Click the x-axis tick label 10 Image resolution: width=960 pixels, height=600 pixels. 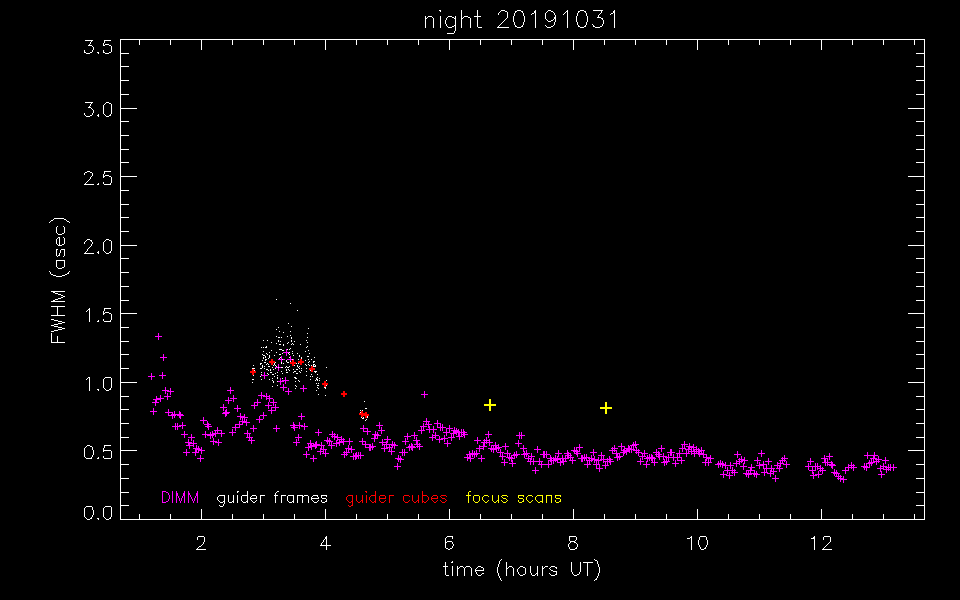697,542
